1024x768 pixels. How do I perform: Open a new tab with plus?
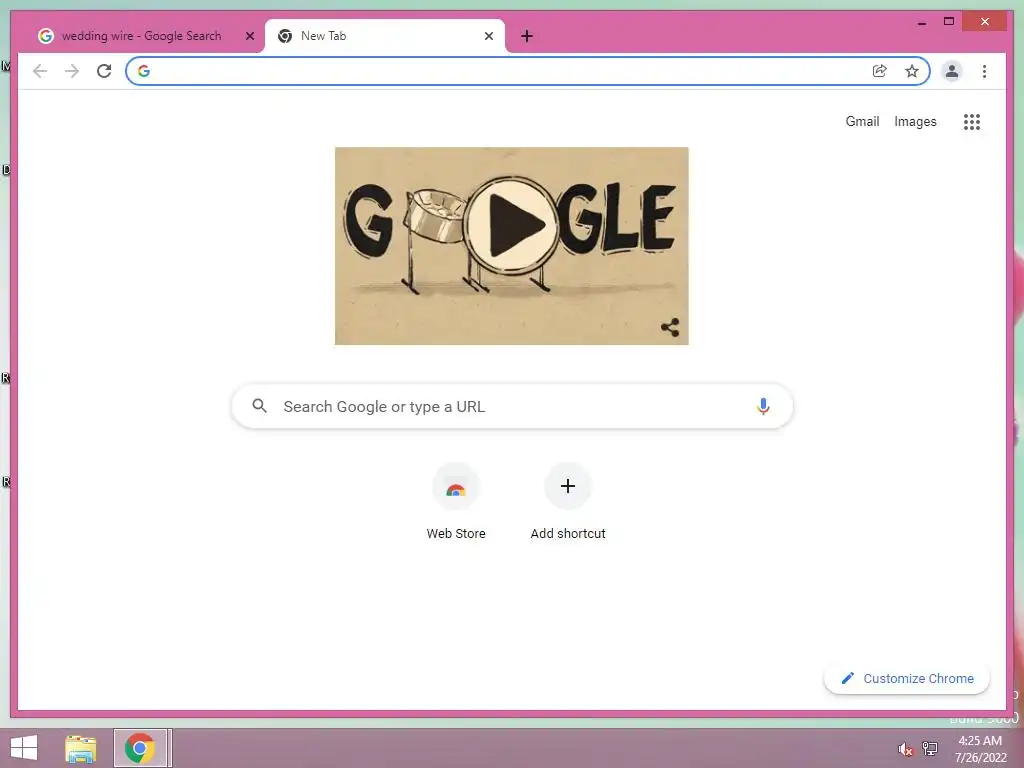coord(527,36)
